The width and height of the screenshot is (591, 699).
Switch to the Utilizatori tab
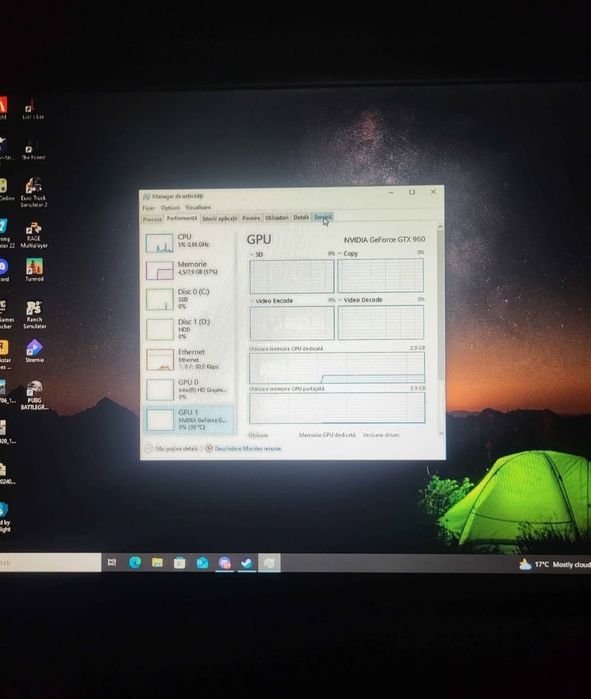276,218
